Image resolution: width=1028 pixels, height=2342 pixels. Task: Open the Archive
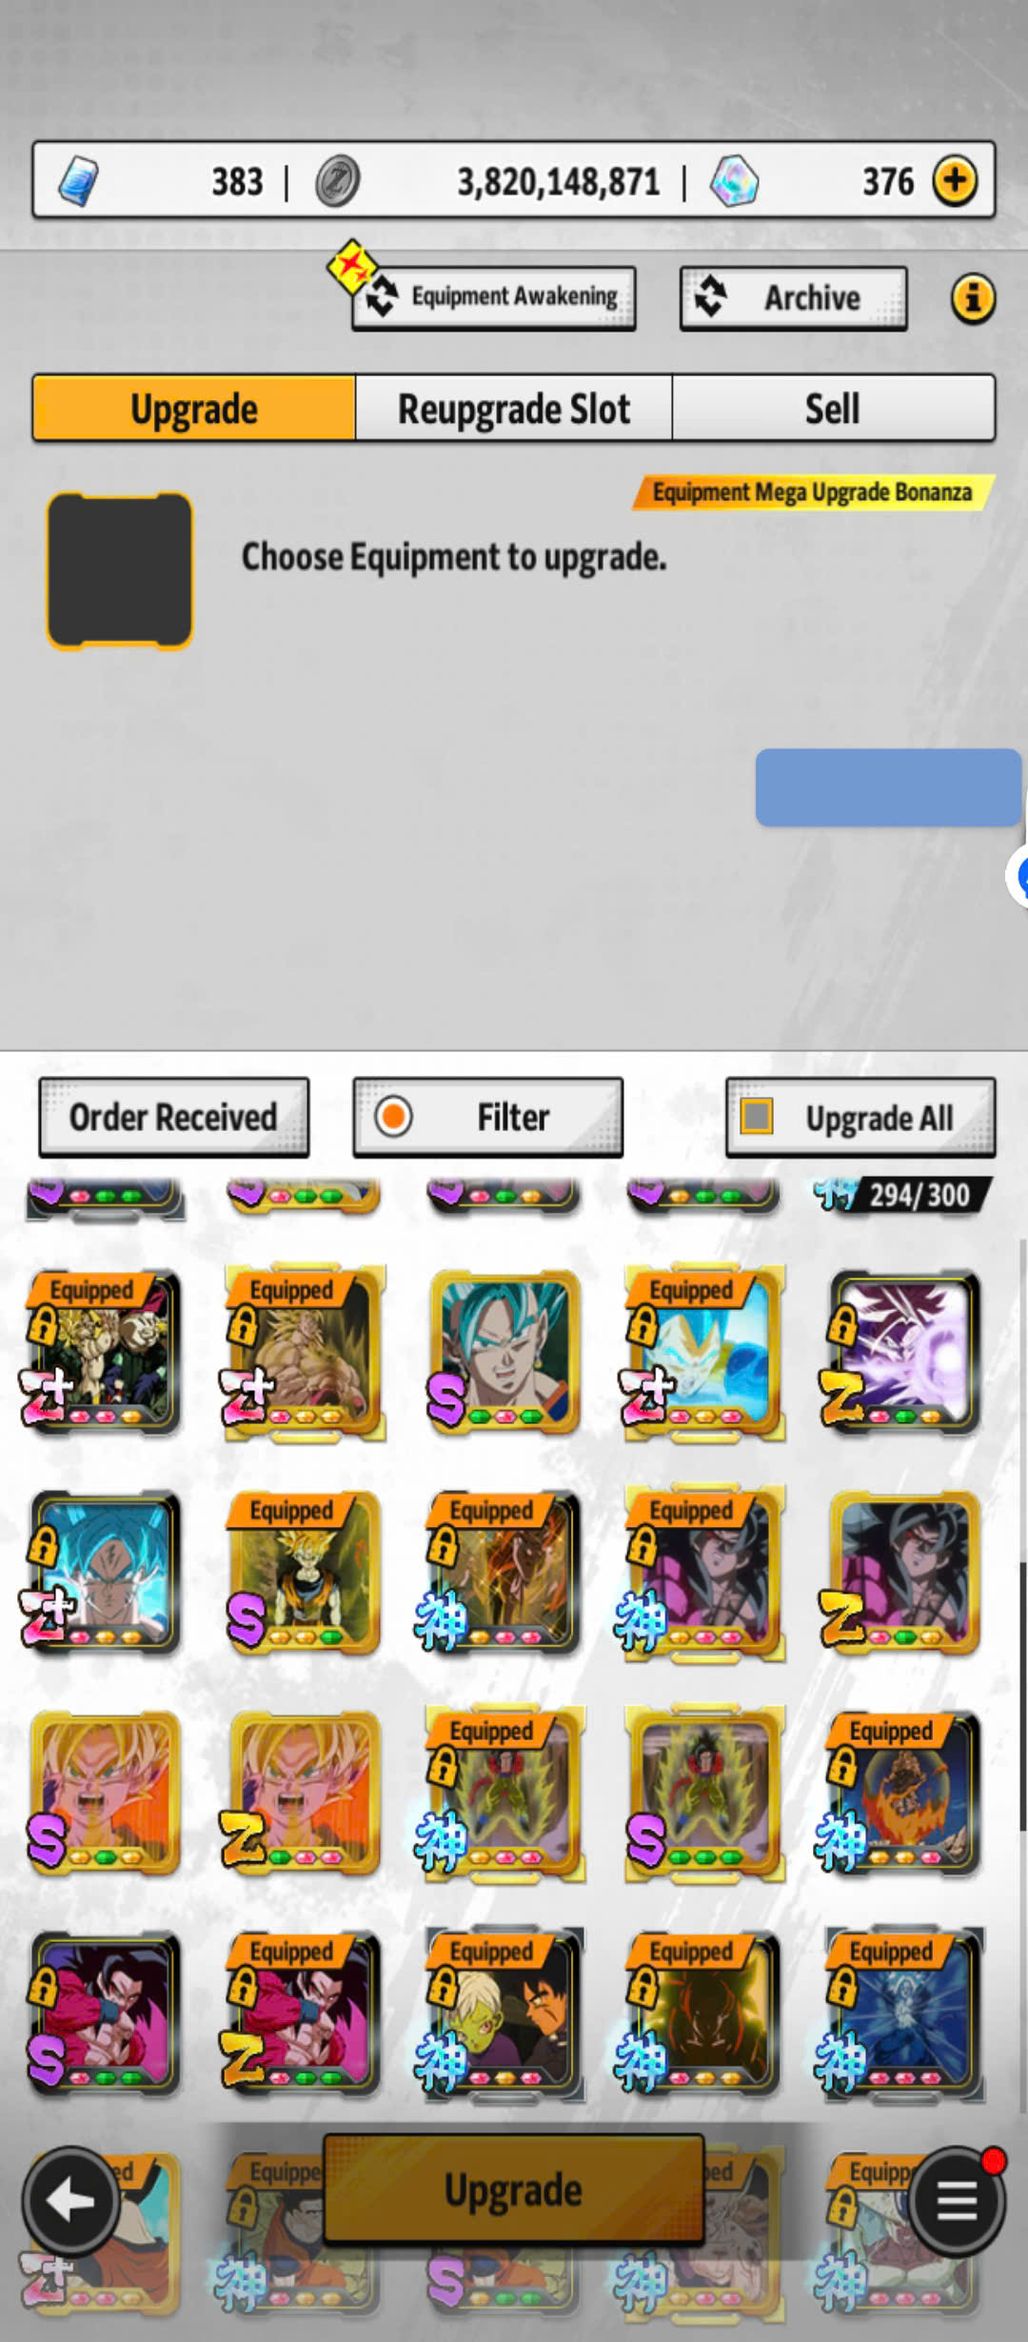pos(793,297)
